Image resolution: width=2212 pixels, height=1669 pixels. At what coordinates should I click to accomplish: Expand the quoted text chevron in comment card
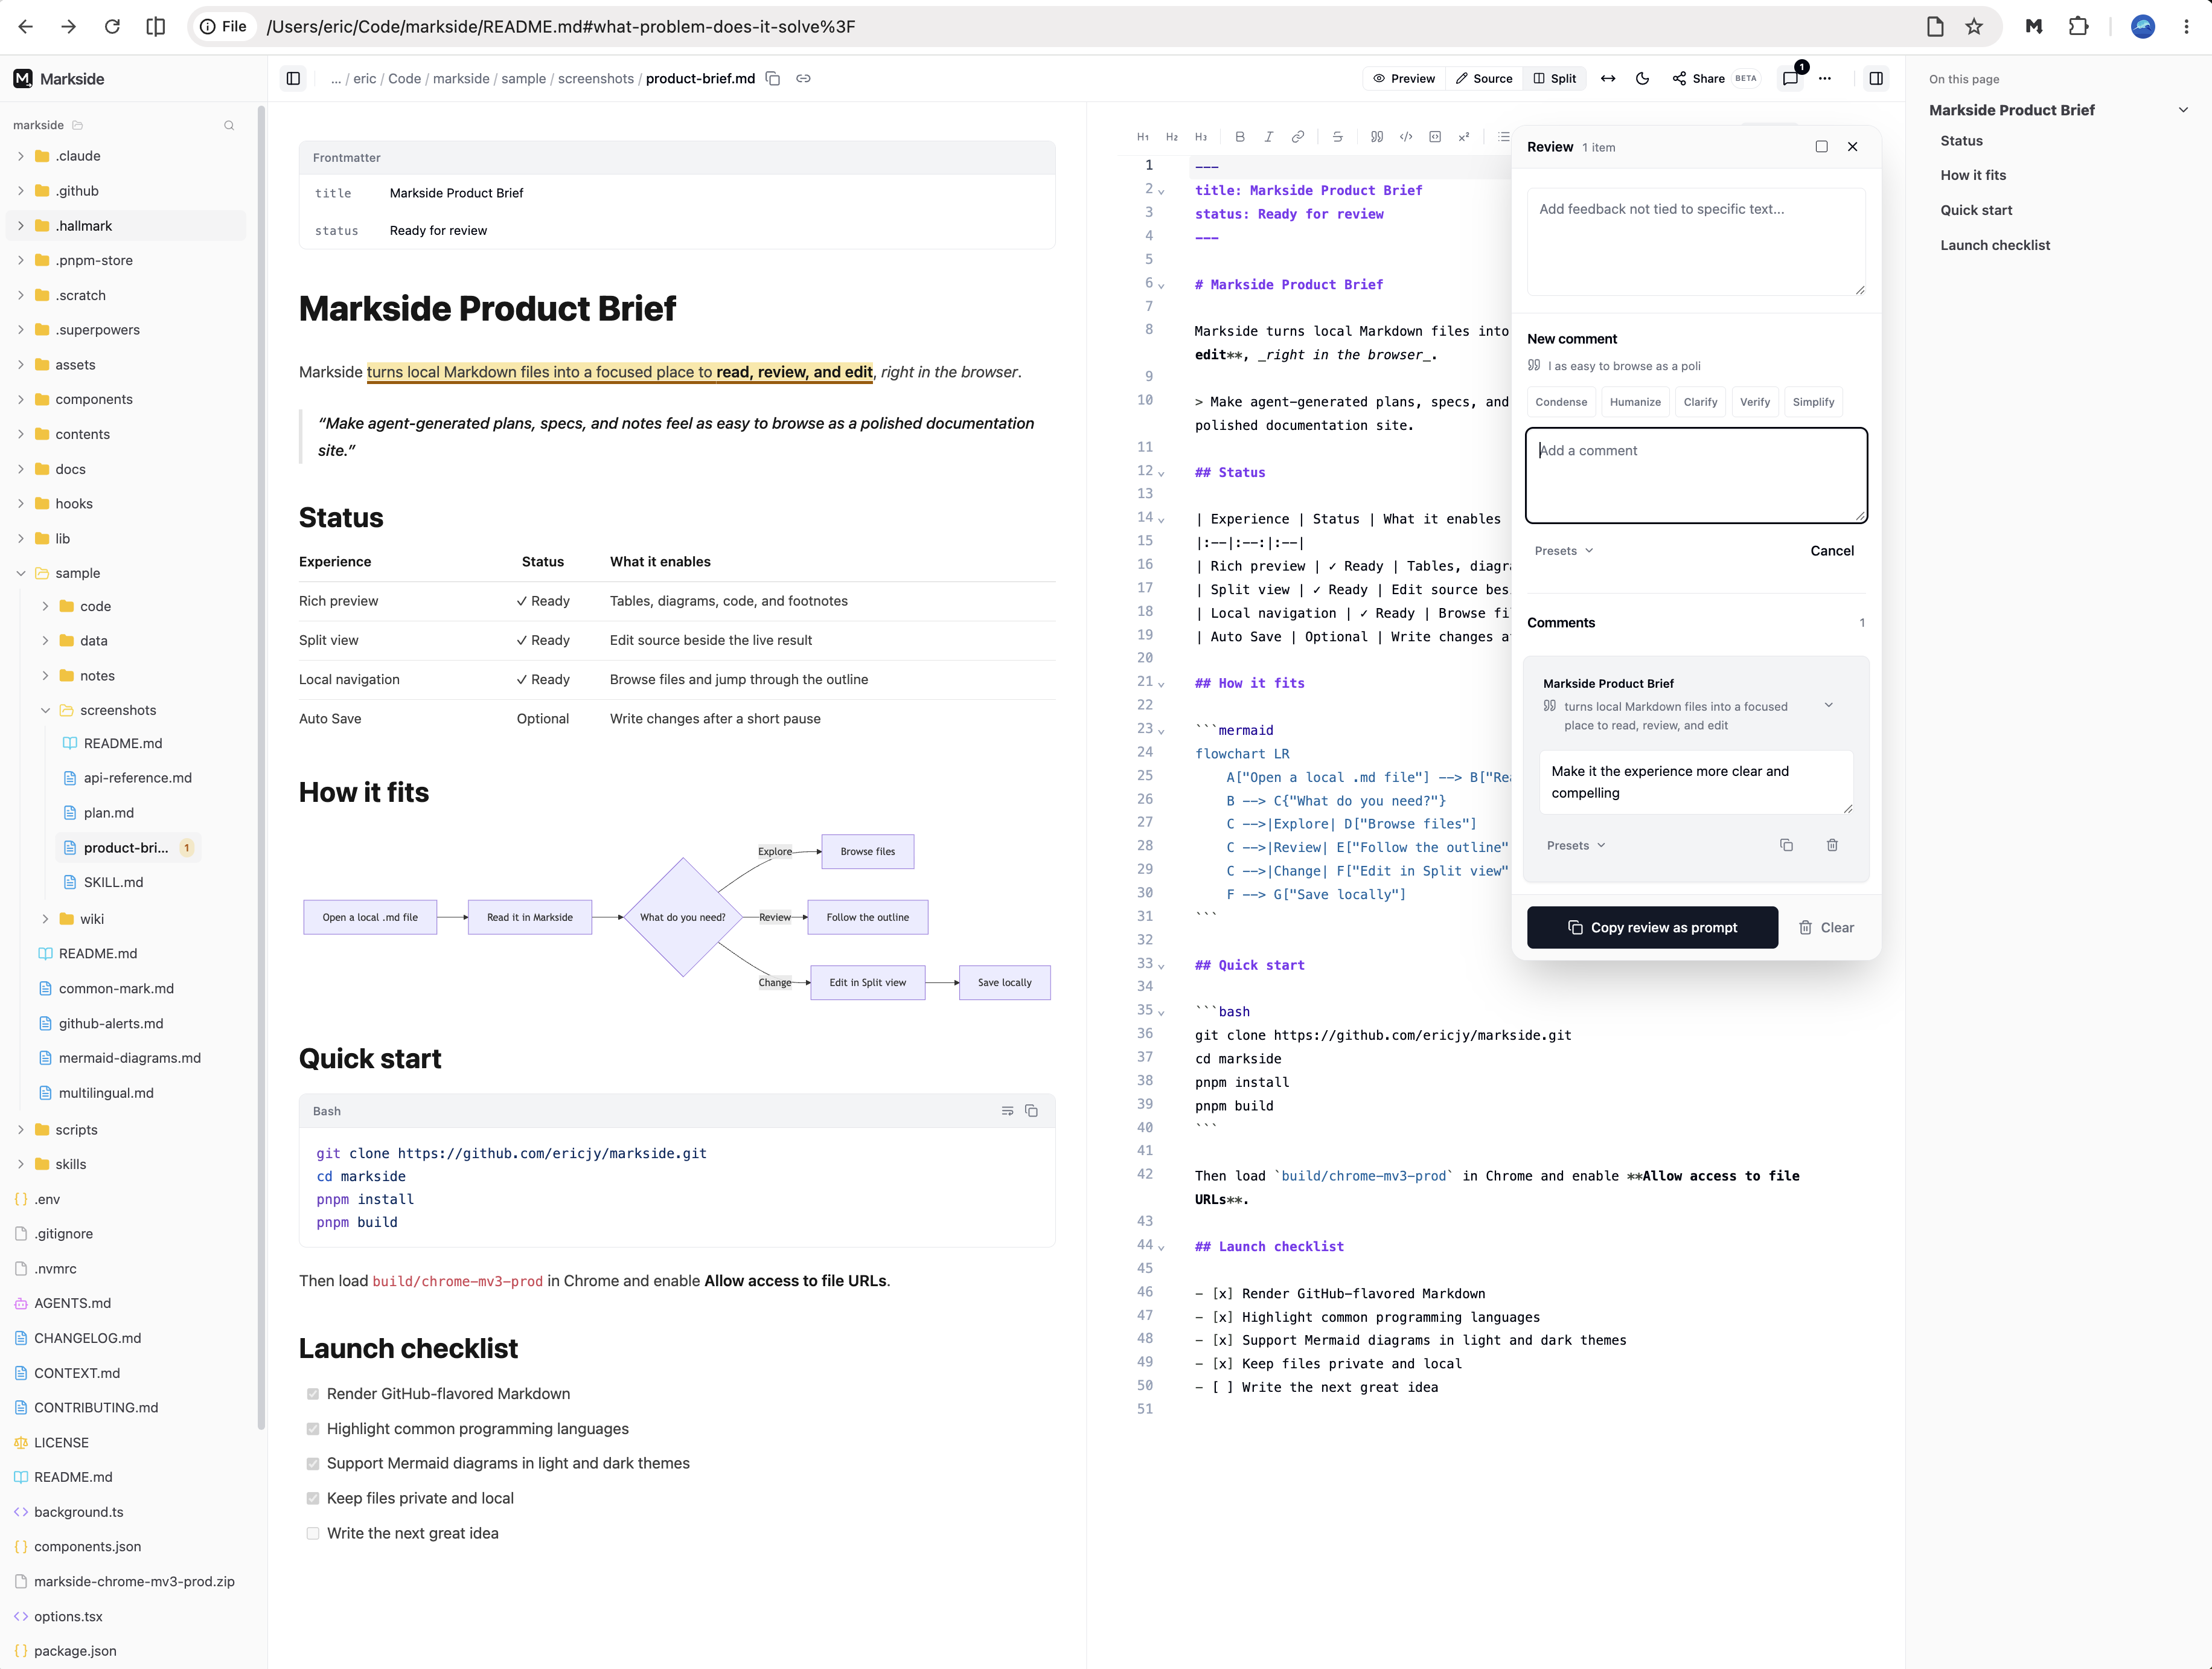pyautogui.click(x=1829, y=706)
